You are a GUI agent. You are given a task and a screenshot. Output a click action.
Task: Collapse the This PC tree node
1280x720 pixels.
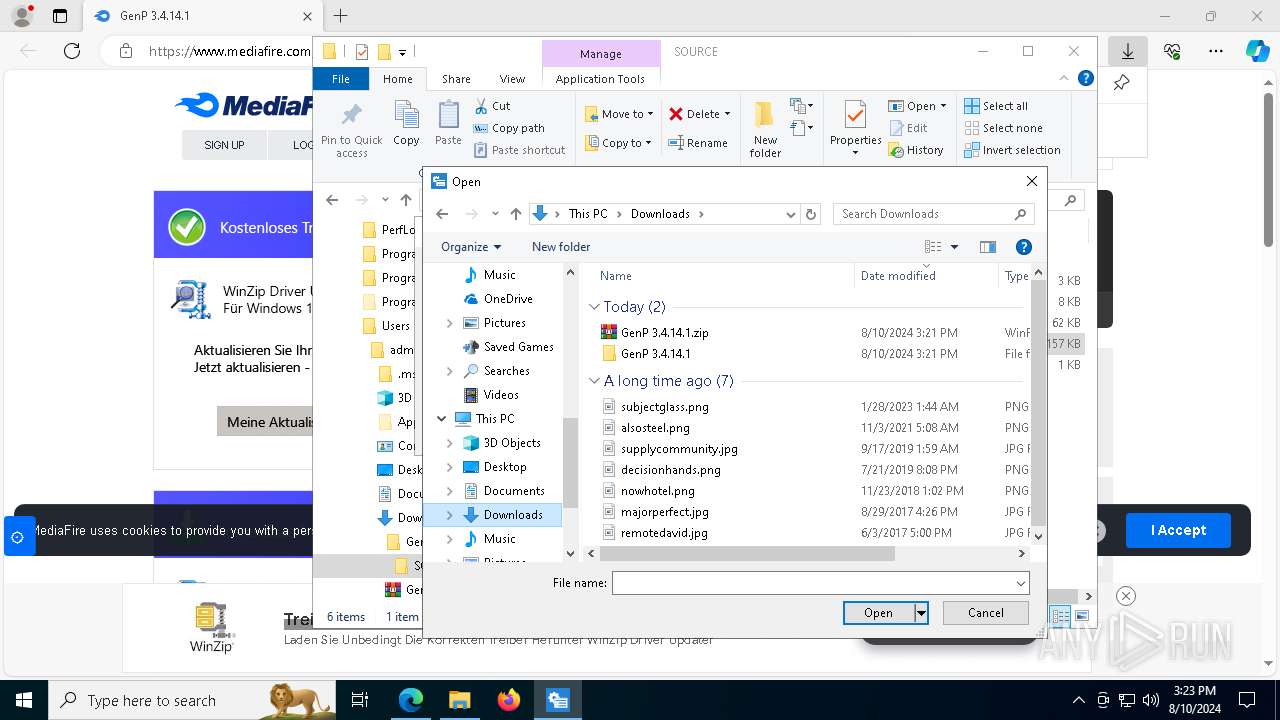[442, 419]
